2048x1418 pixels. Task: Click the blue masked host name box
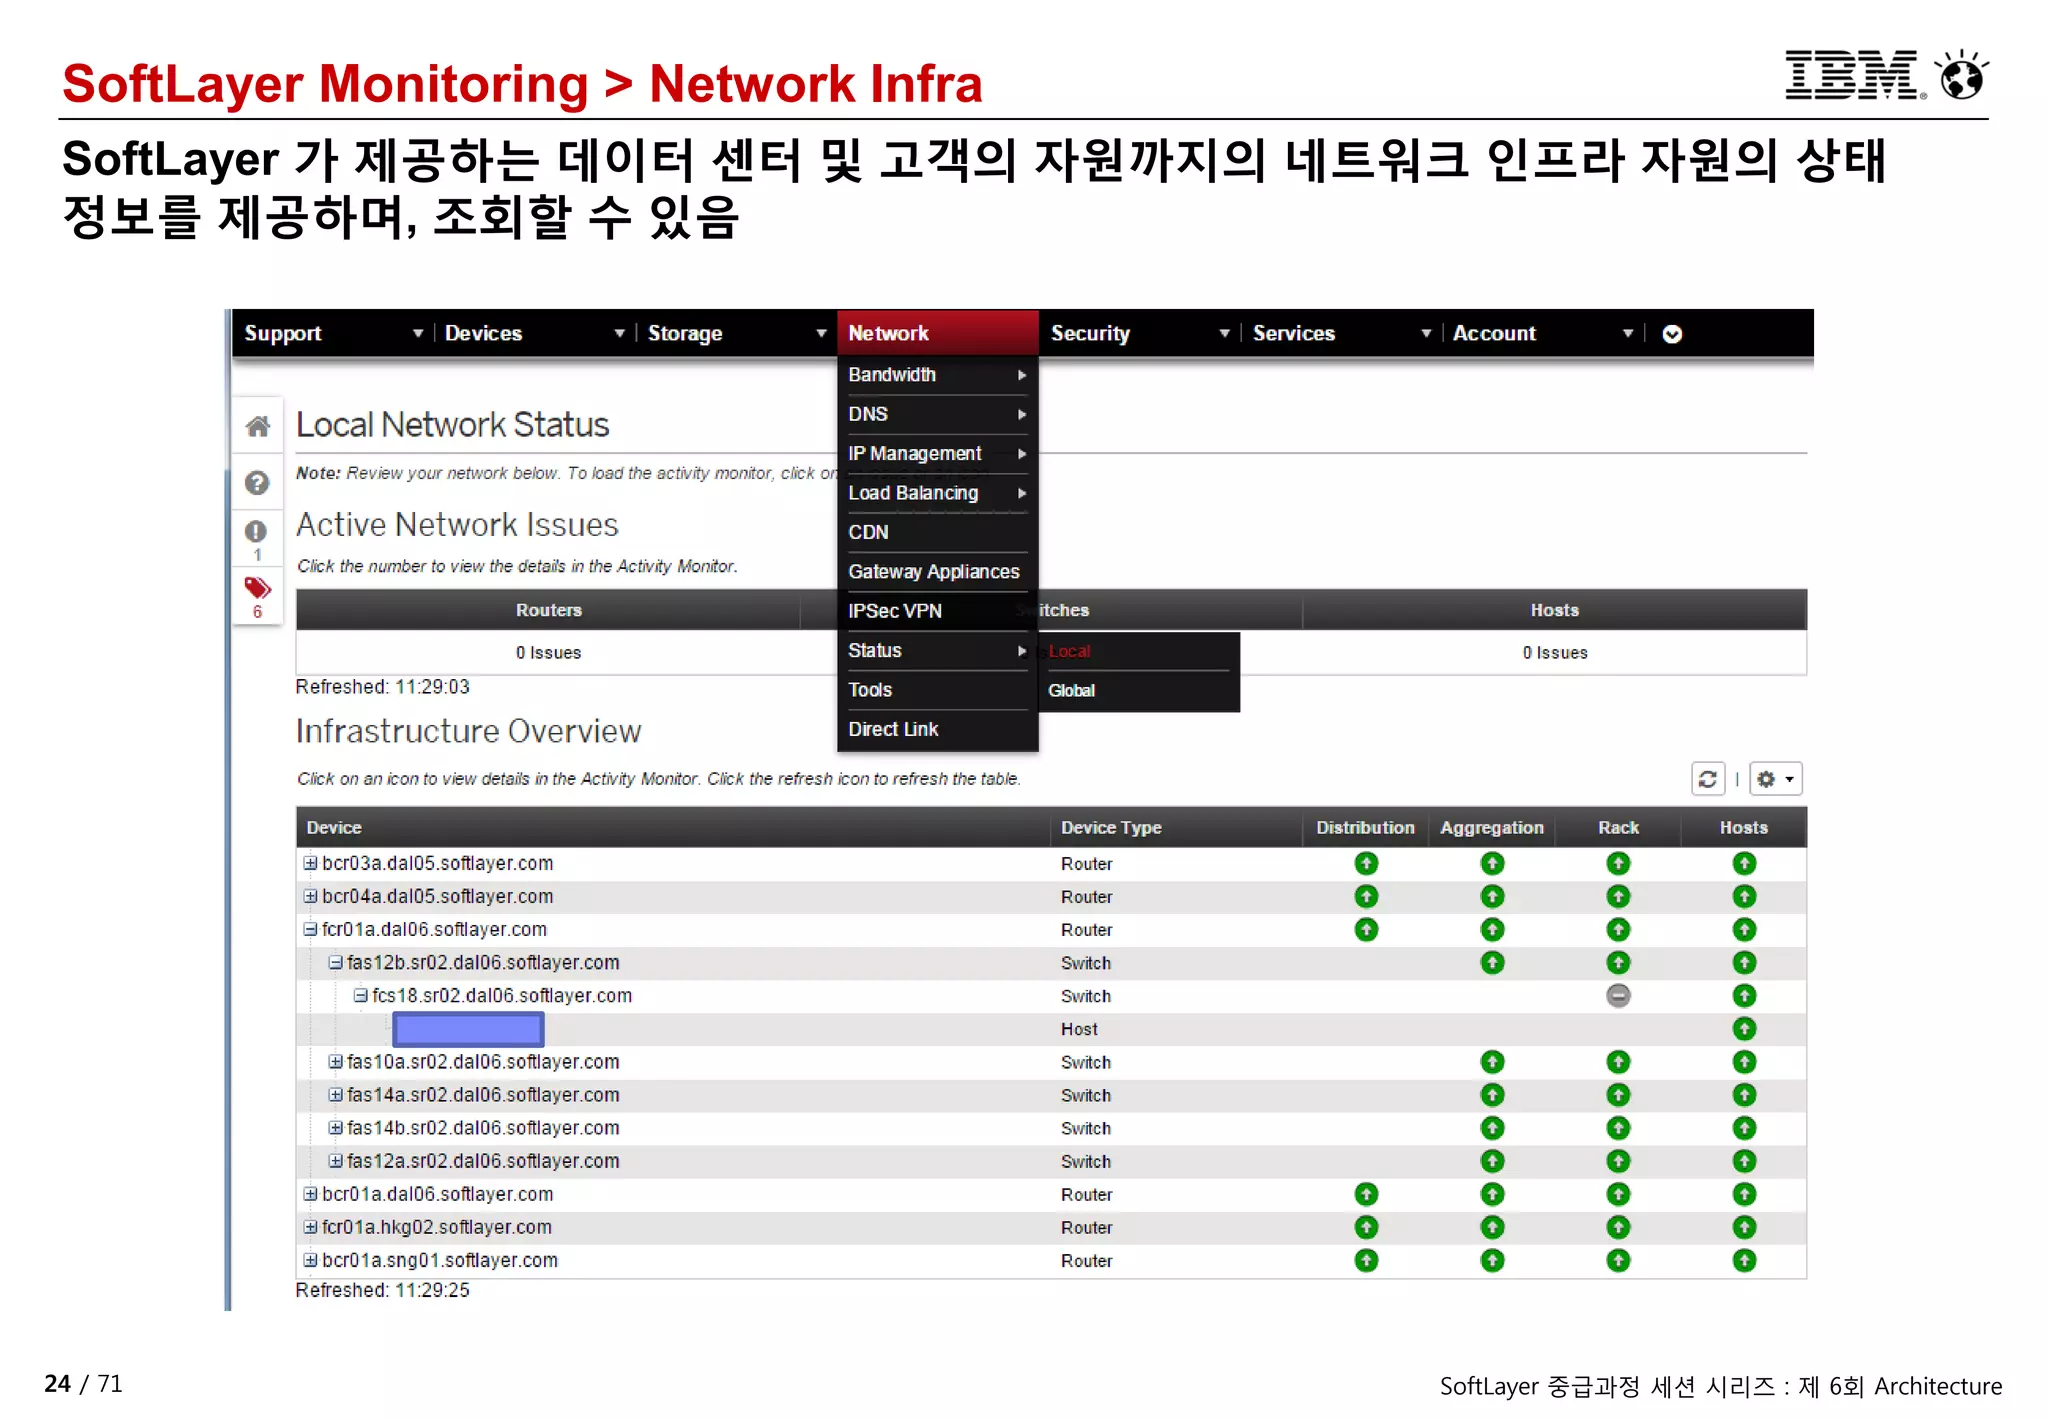tap(468, 1029)
